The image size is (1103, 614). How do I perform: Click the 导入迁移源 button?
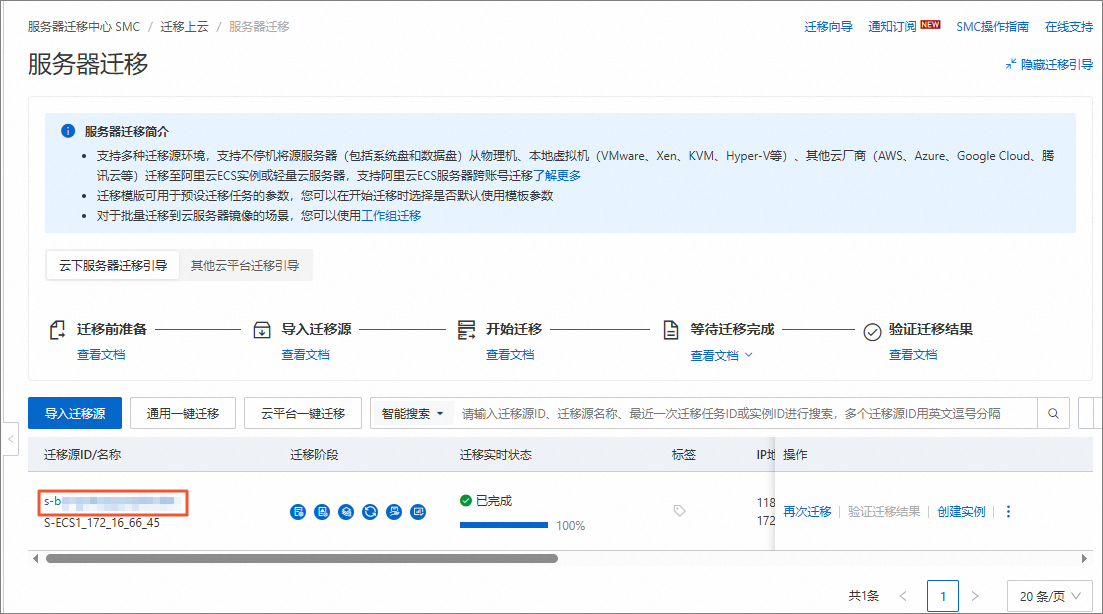[x=75, y=413]
